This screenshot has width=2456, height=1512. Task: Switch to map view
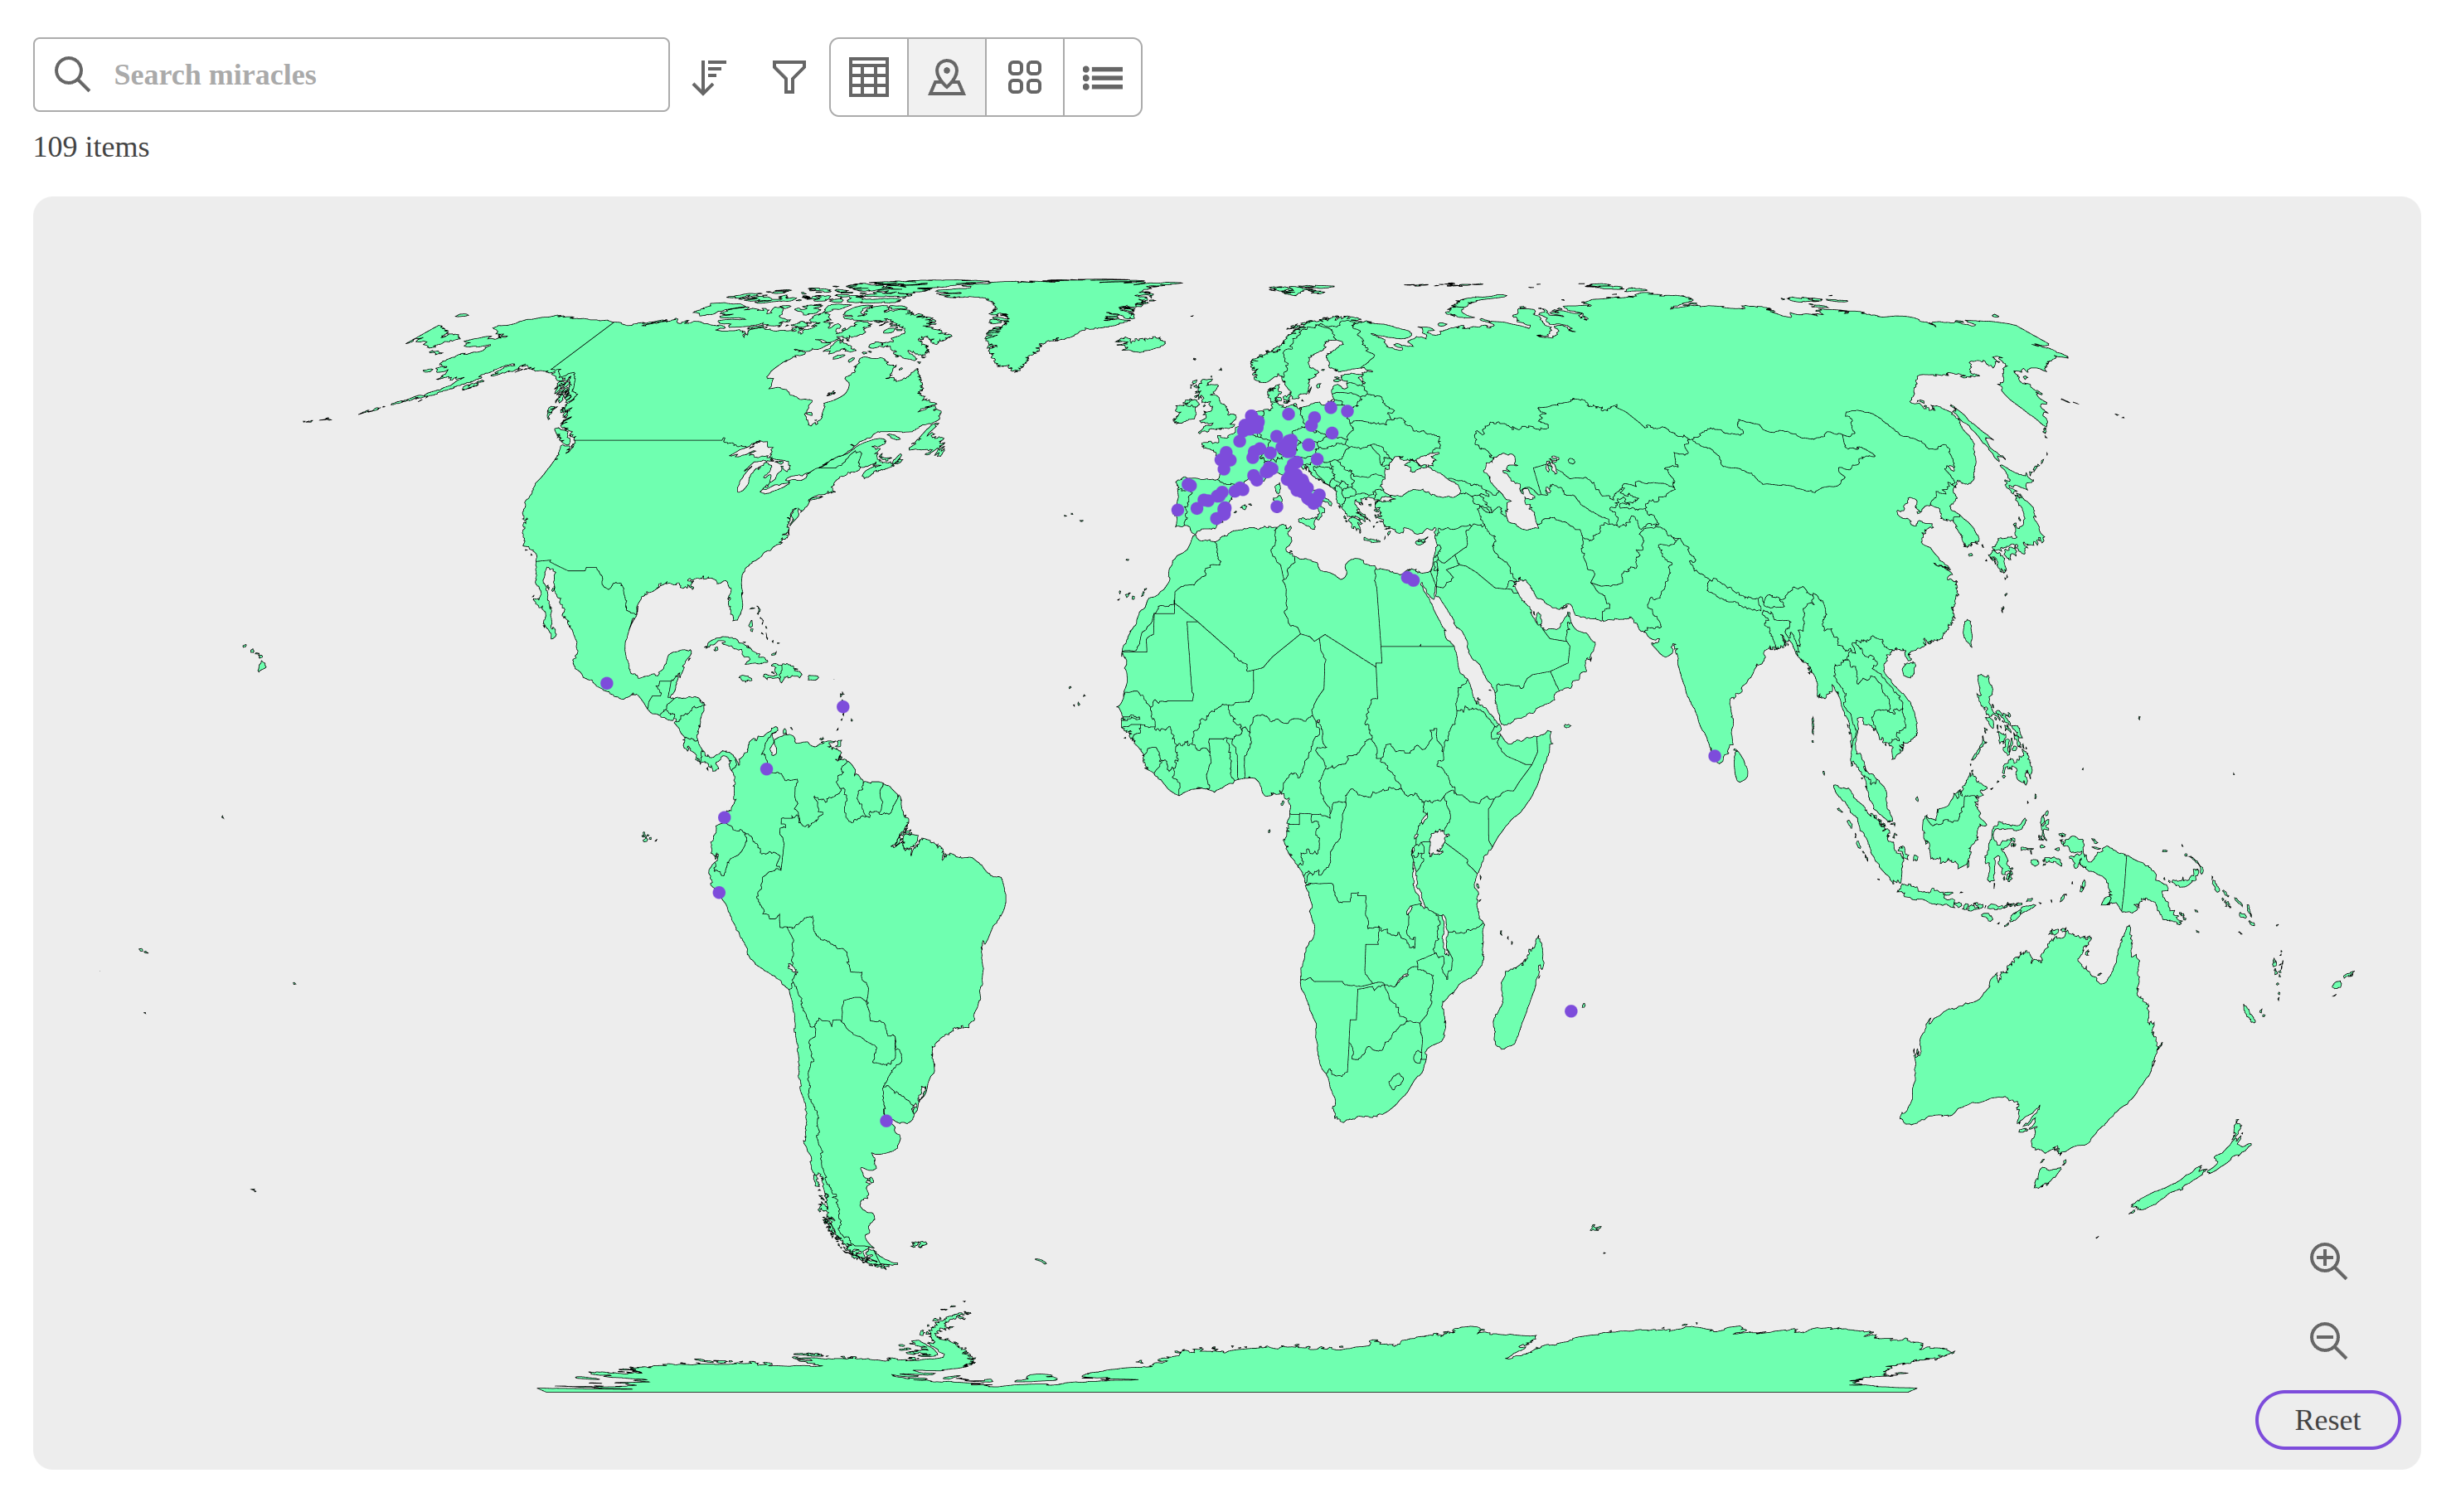click(x=947, y=77)
